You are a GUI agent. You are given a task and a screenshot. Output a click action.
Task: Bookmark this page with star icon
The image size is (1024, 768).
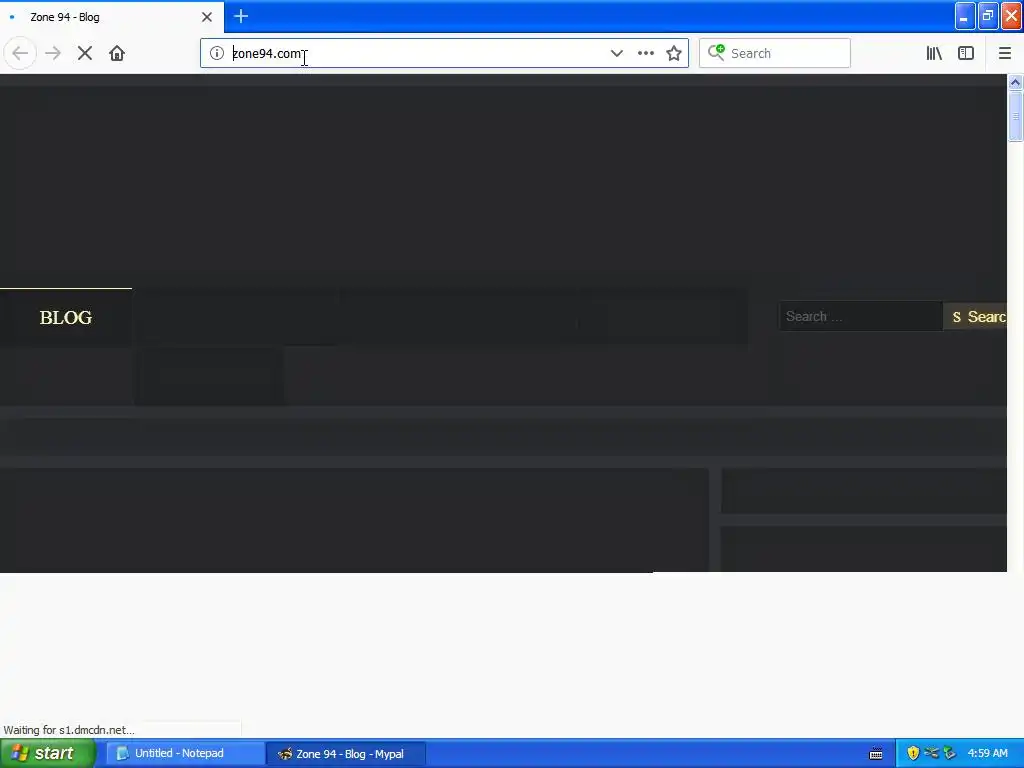674,53
